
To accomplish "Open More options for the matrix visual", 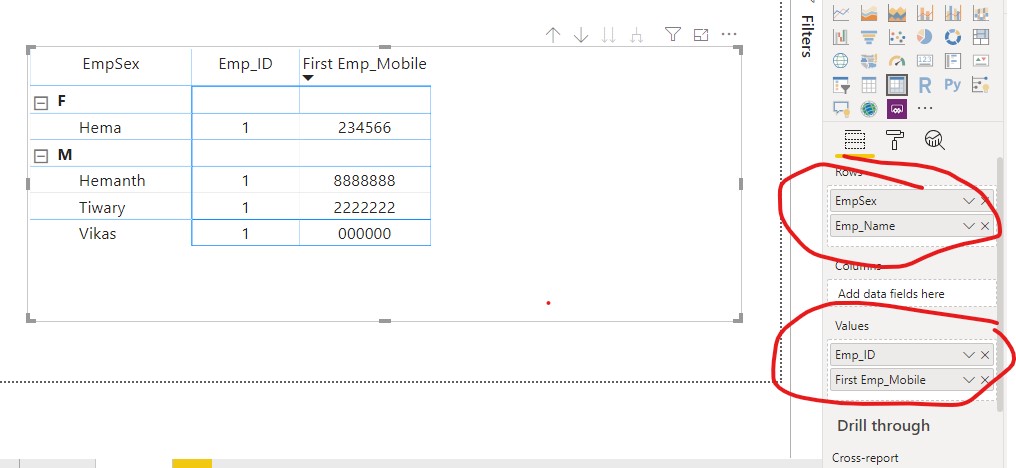I will coord(729,34).
